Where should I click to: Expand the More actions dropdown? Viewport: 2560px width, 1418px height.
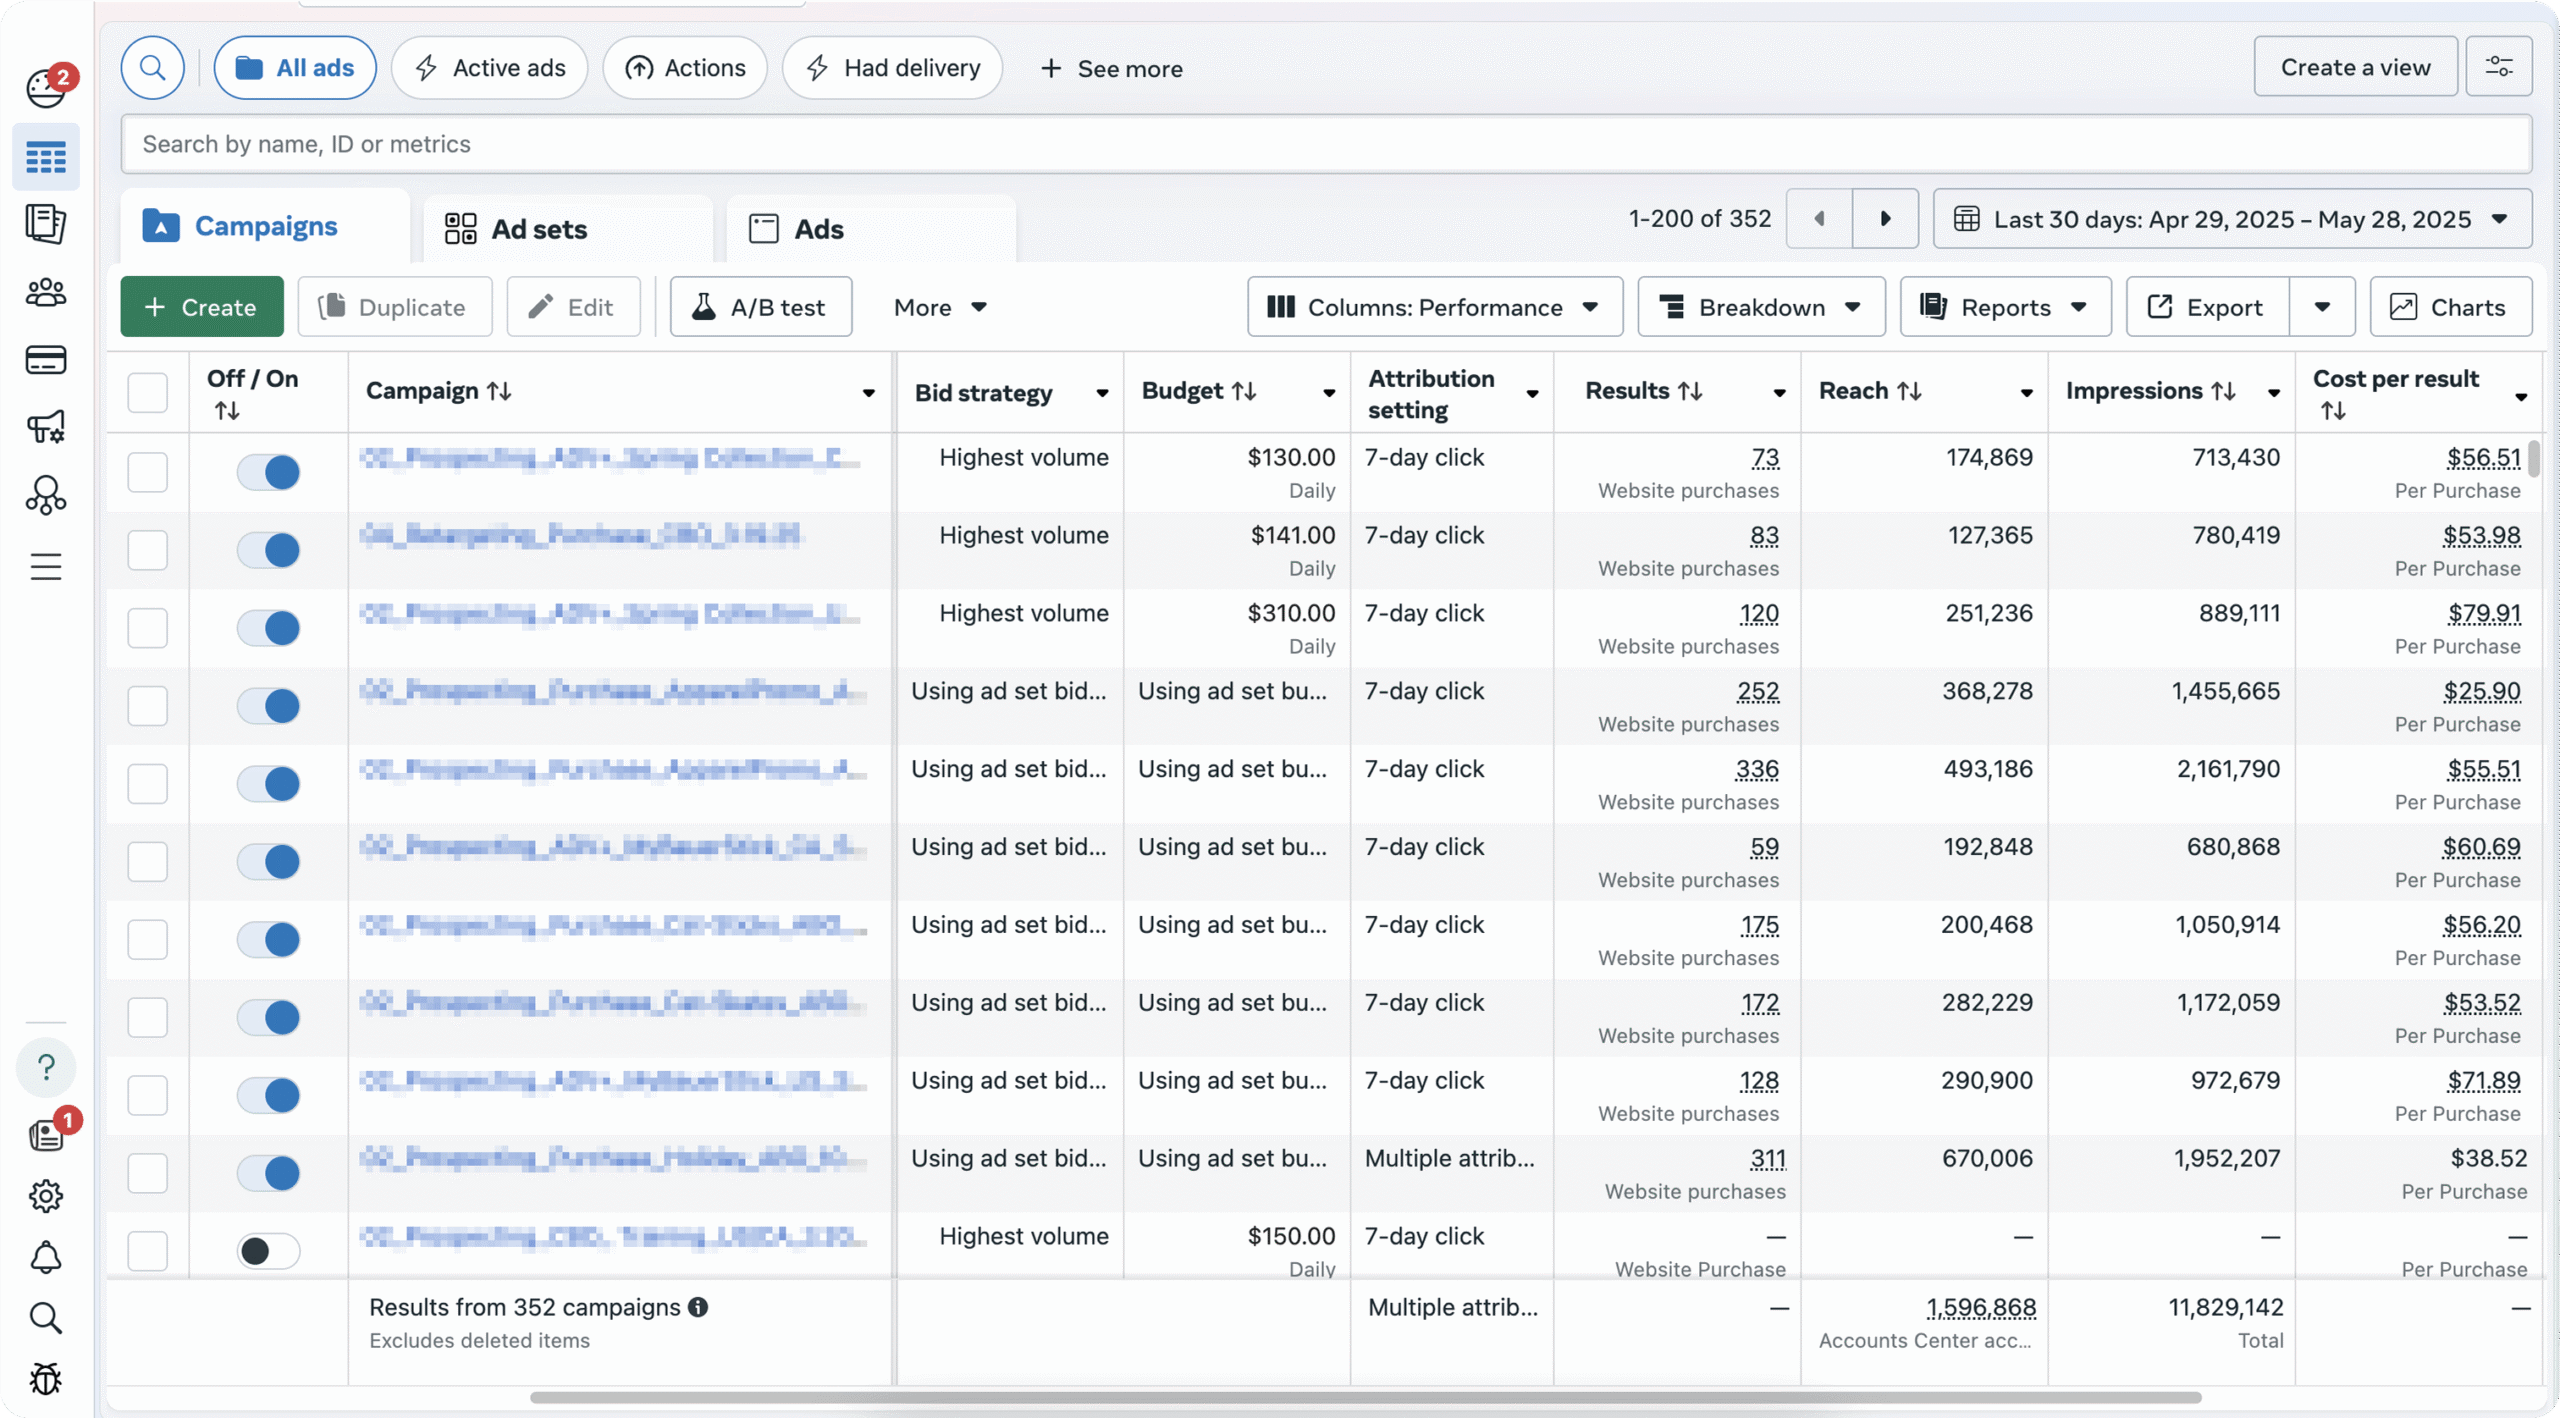(940, 307)
